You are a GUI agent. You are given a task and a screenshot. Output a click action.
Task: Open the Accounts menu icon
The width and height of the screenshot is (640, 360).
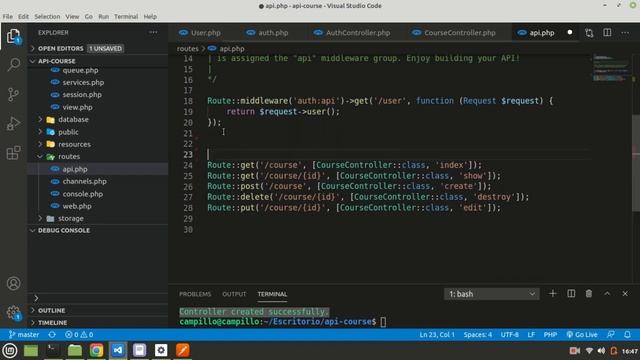point(13,283)
